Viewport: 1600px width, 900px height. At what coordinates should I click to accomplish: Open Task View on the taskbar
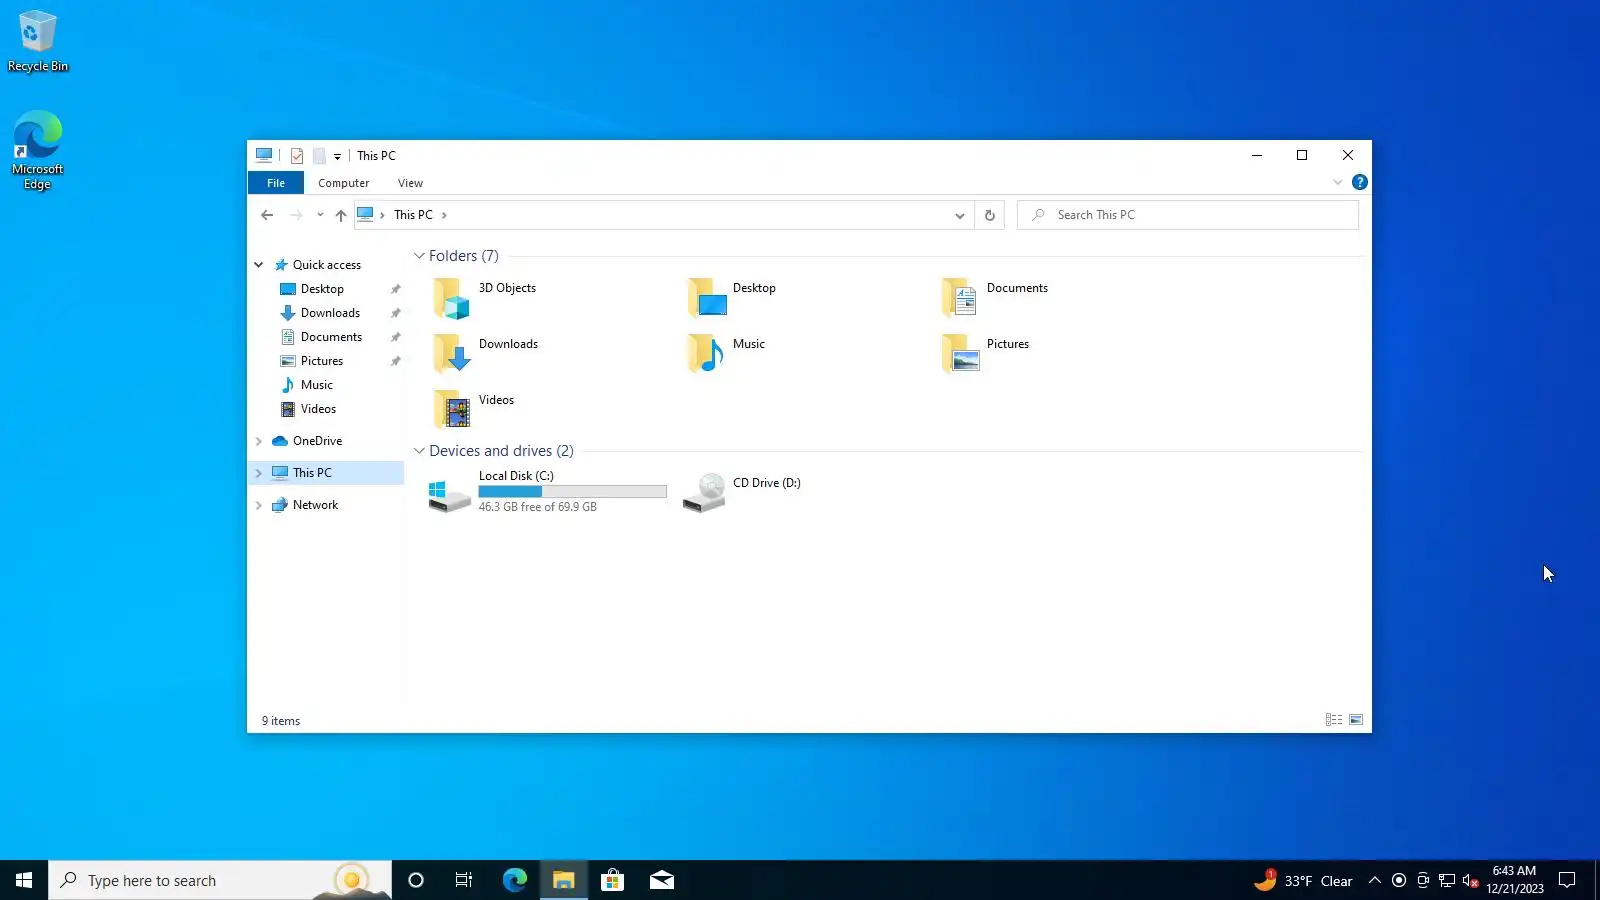(x=464, y=880)
